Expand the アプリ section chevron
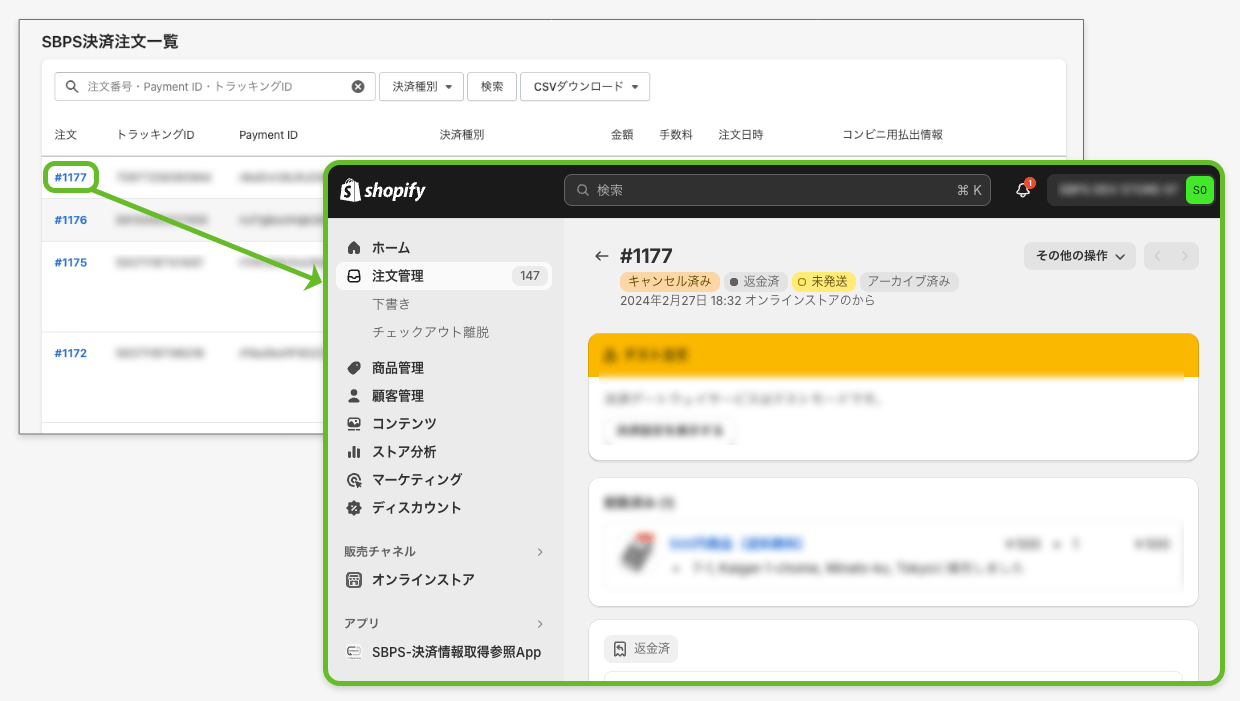 click(x=540, y=624)
